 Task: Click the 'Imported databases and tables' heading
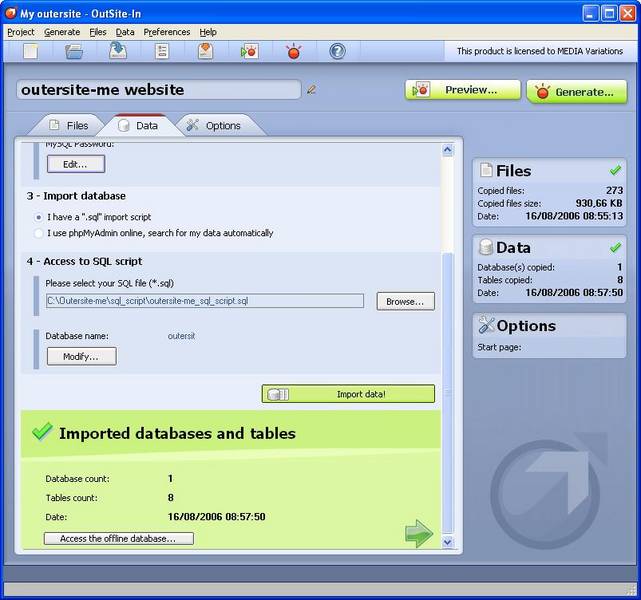coord(177,433)
